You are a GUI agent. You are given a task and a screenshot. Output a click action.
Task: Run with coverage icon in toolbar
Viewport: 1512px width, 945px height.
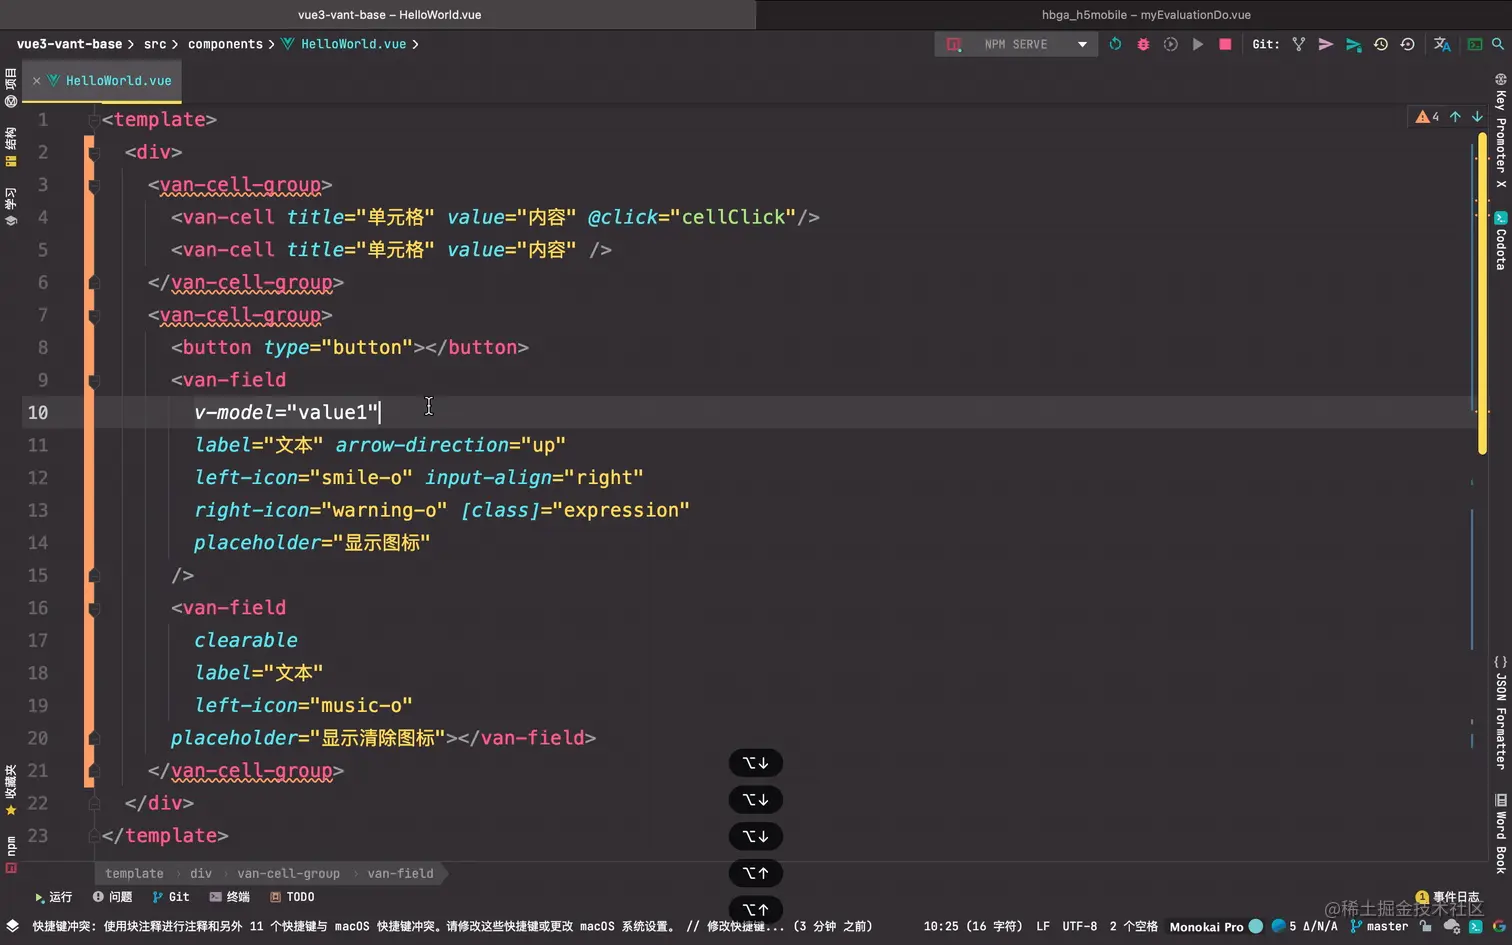(x=1170, y=44)
